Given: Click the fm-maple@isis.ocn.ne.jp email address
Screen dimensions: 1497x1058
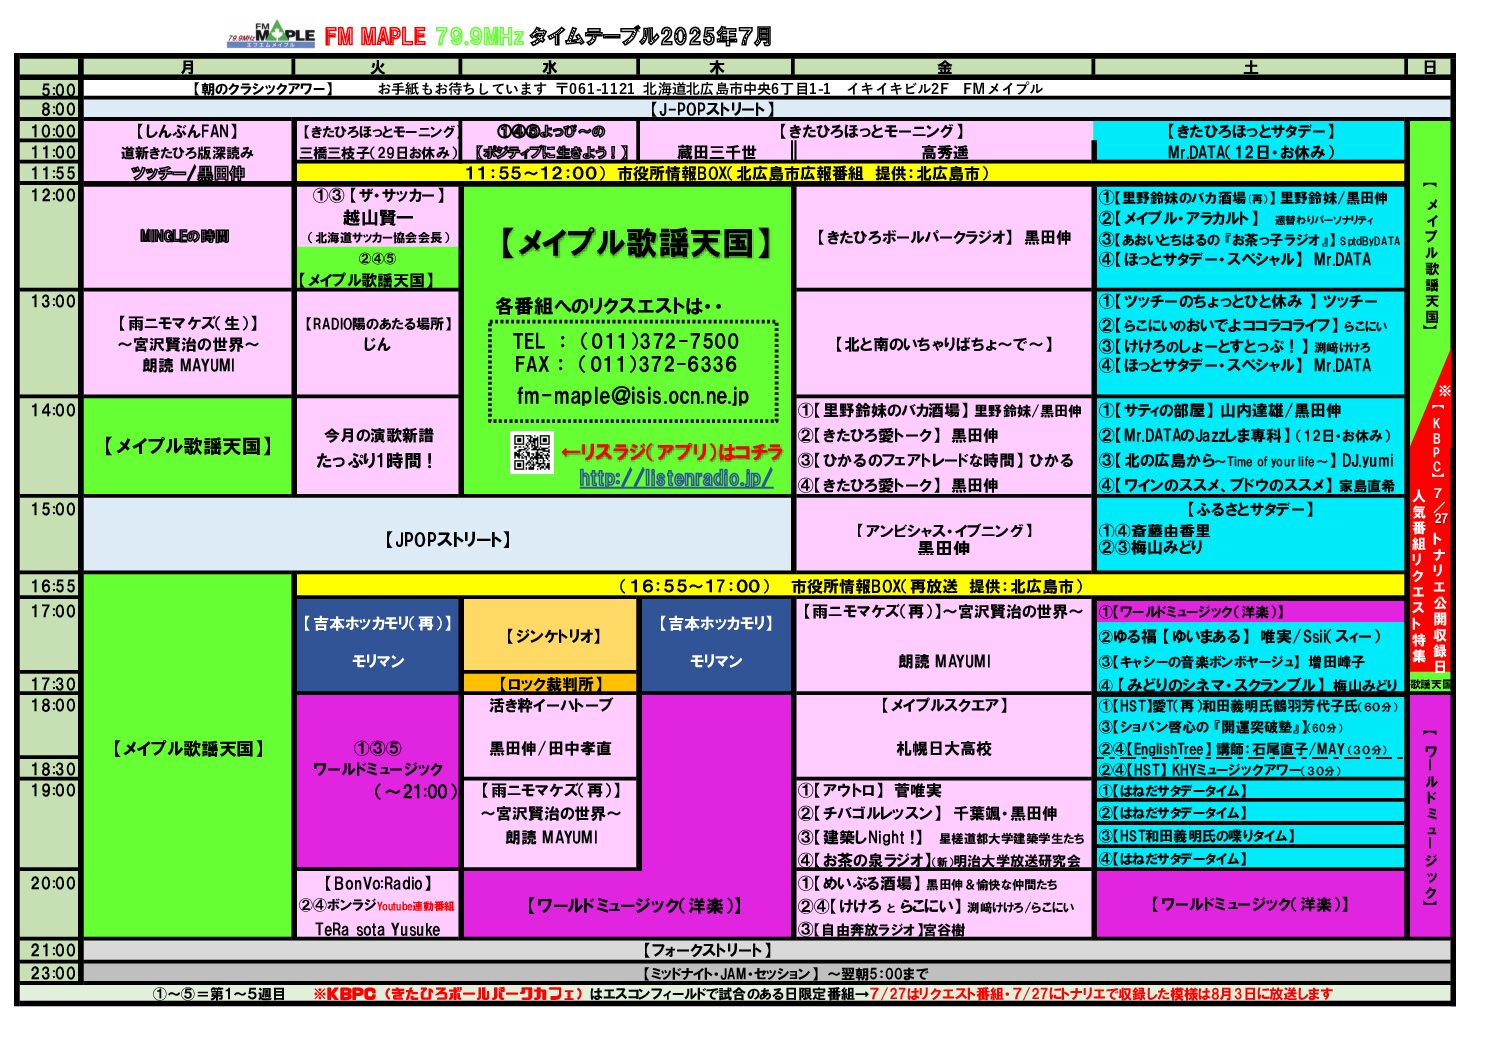Looking at the screenshot, I should click(x=632, y=396).
